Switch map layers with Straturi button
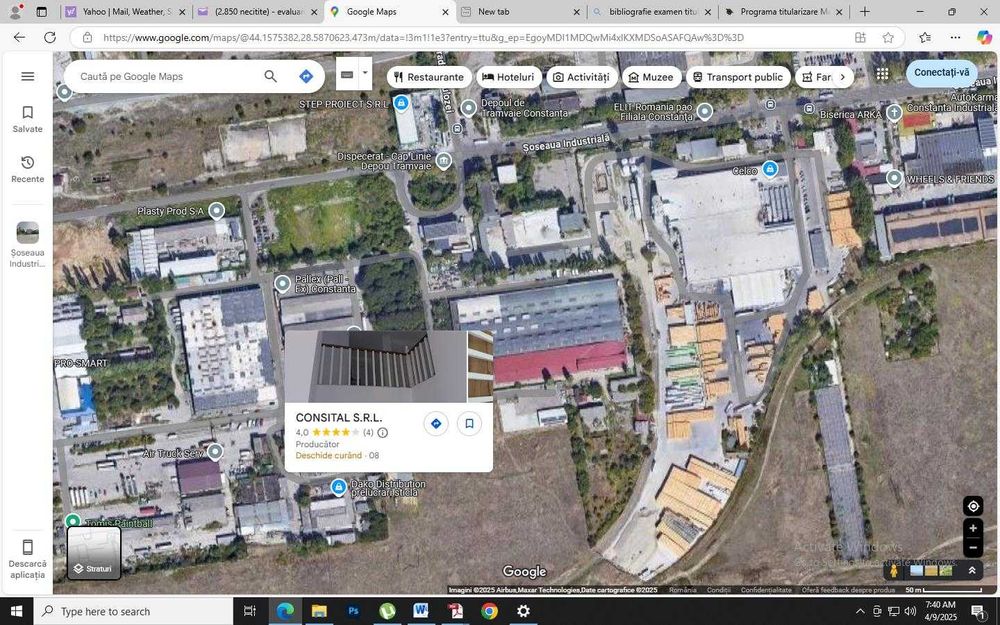Viewport: 1000px width, 625px height. point(94,553)
